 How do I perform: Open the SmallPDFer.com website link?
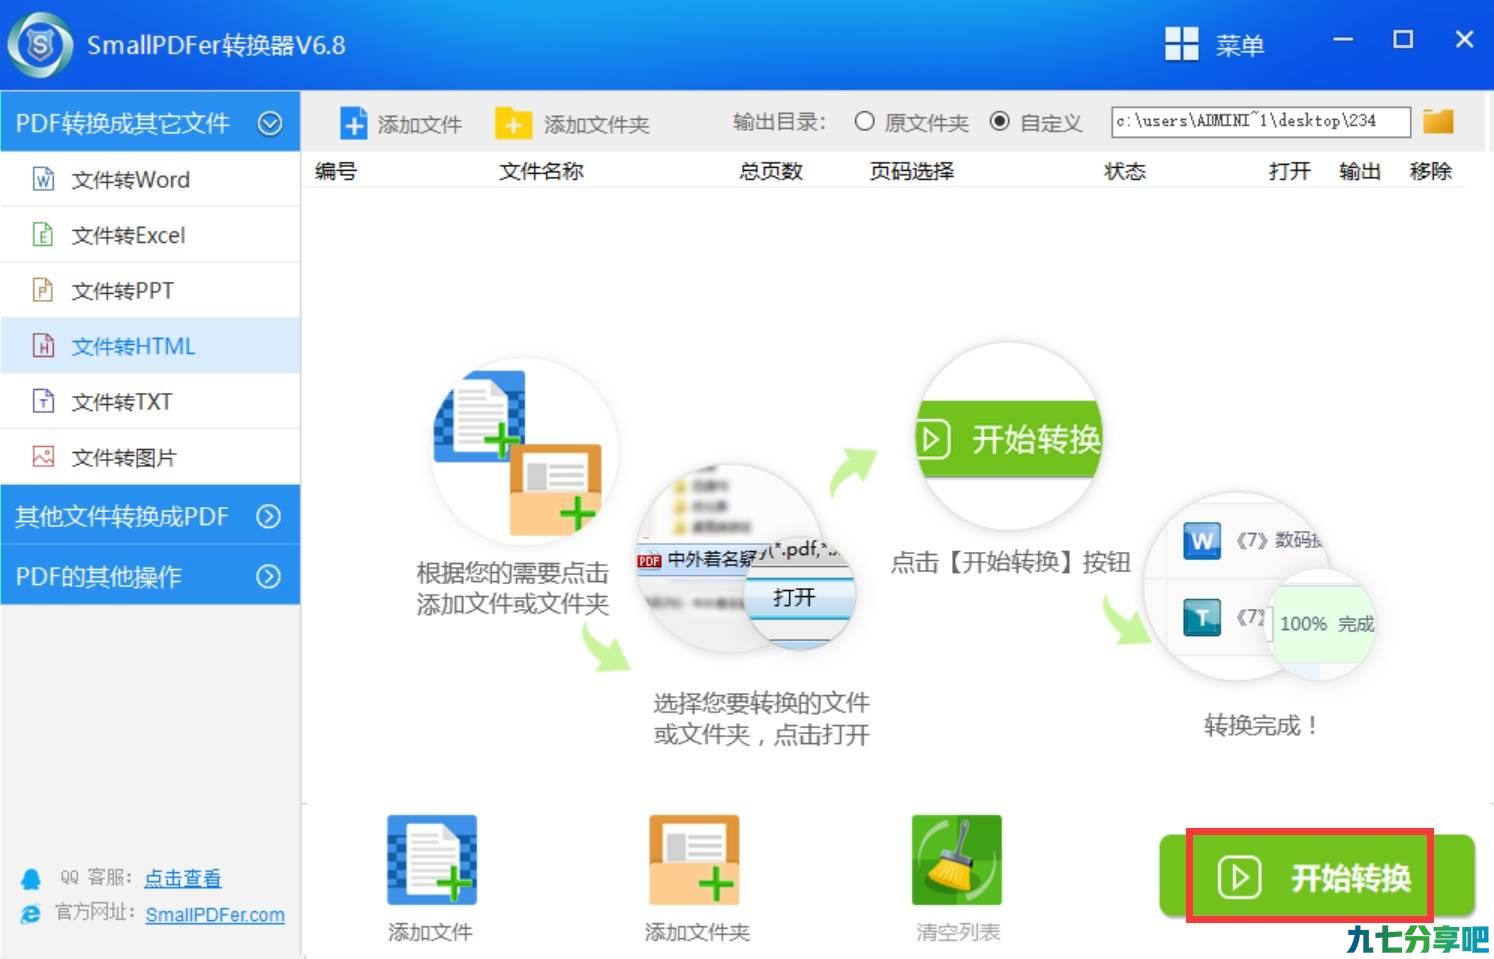[215, 915]
